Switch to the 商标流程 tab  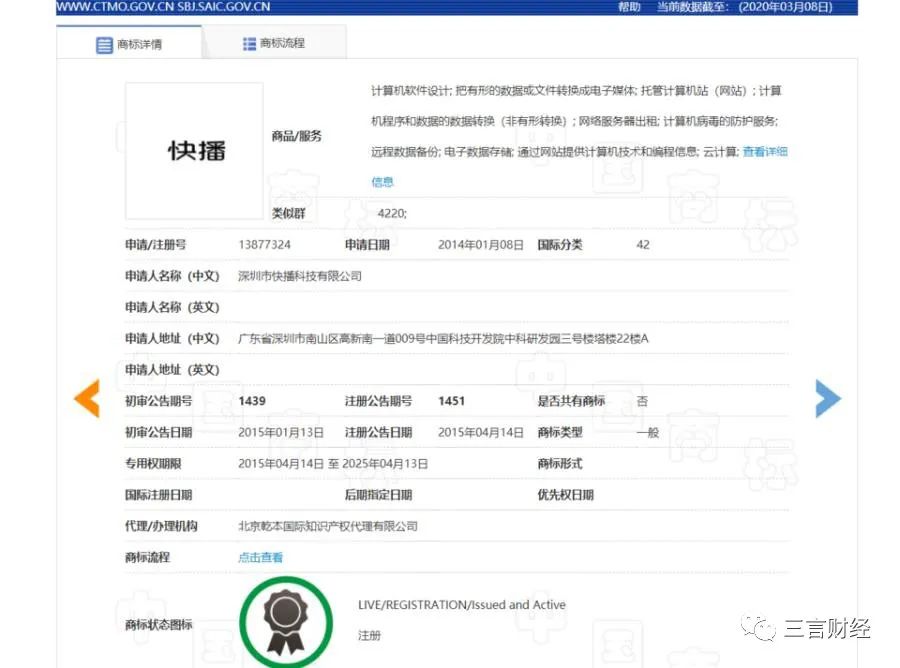[x=281, y=43]
